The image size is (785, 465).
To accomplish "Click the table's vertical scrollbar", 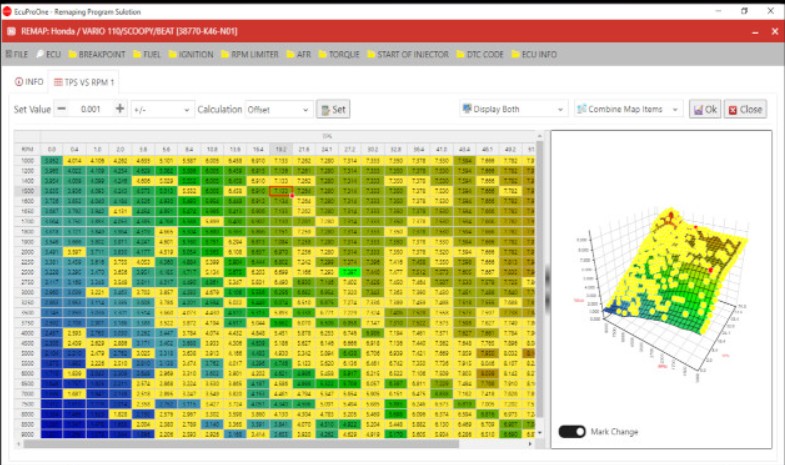I will [539, 278].
